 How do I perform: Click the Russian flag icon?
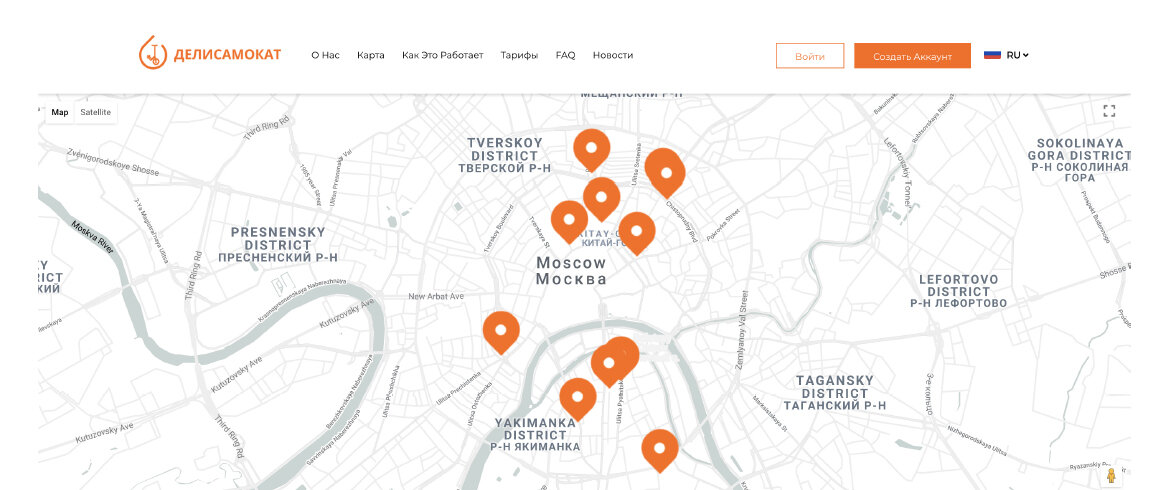[x=992, y=54]
